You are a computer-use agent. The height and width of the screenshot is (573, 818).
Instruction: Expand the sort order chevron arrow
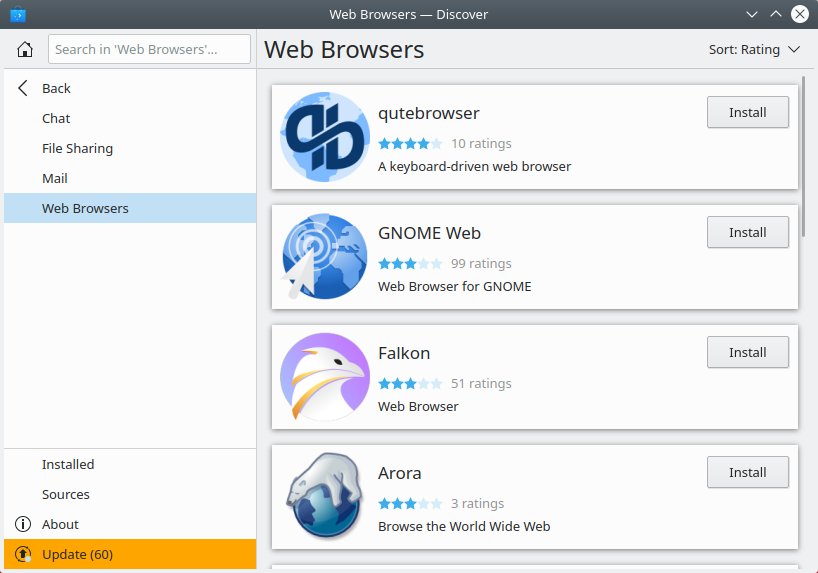coord(794,50)
